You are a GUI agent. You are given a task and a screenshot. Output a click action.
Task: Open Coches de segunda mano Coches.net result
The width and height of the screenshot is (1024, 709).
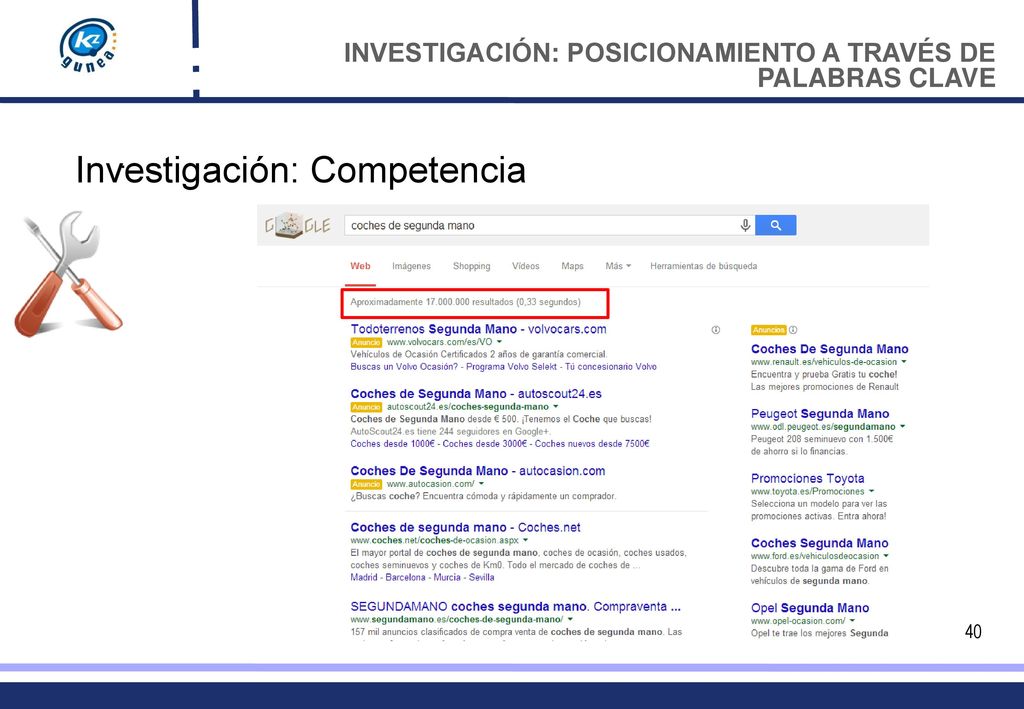465,528
